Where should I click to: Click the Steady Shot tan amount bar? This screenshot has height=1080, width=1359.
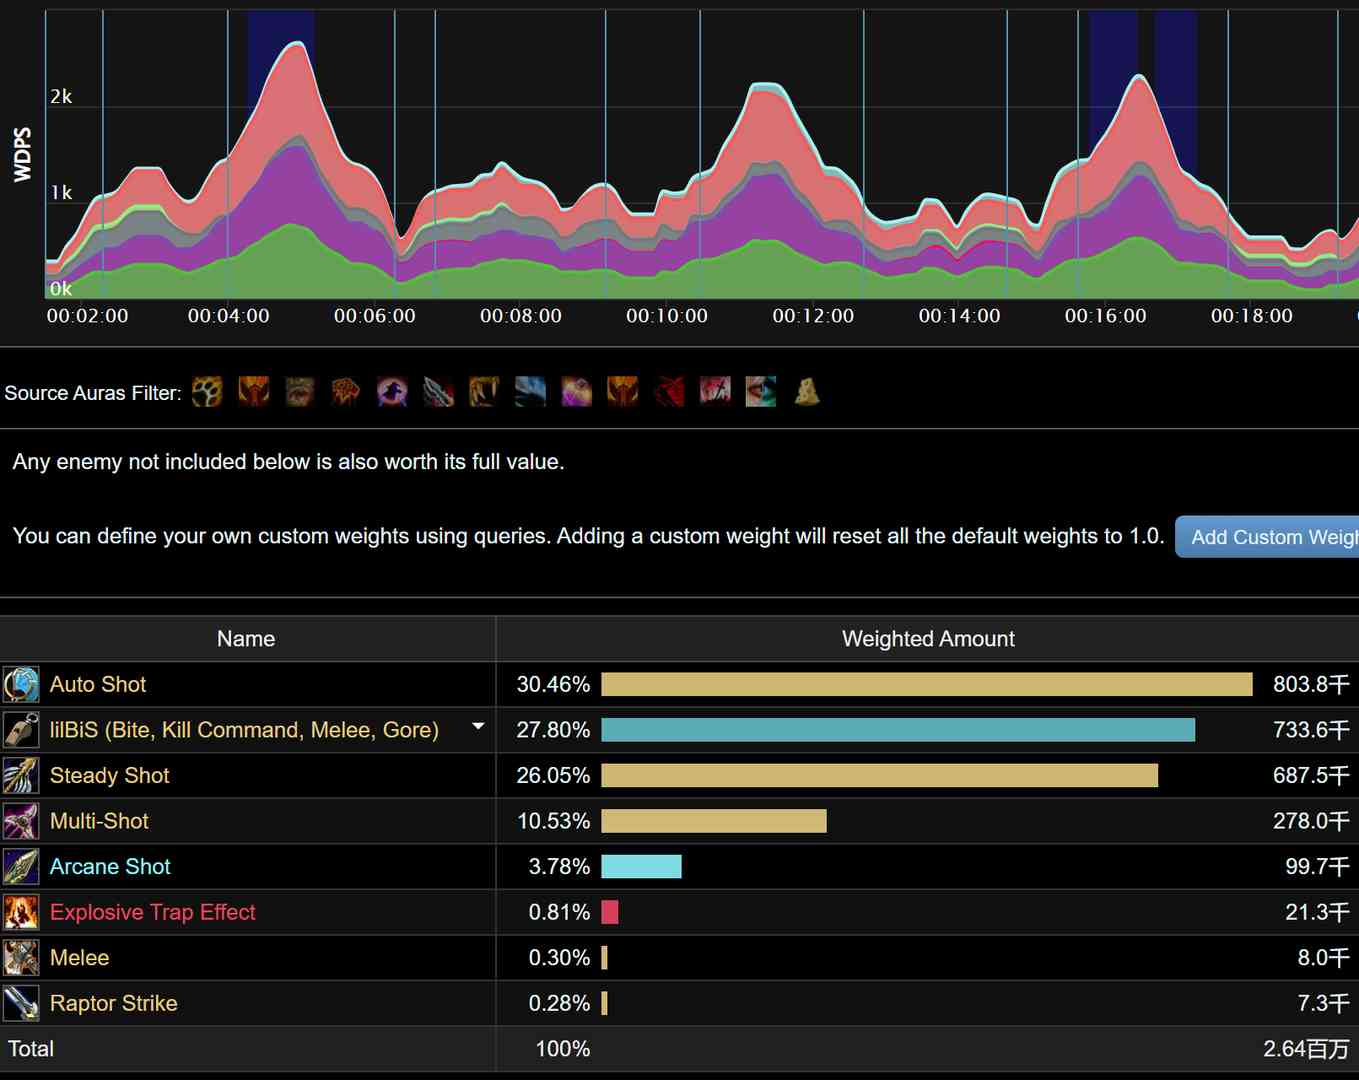(x=879, y=775)
